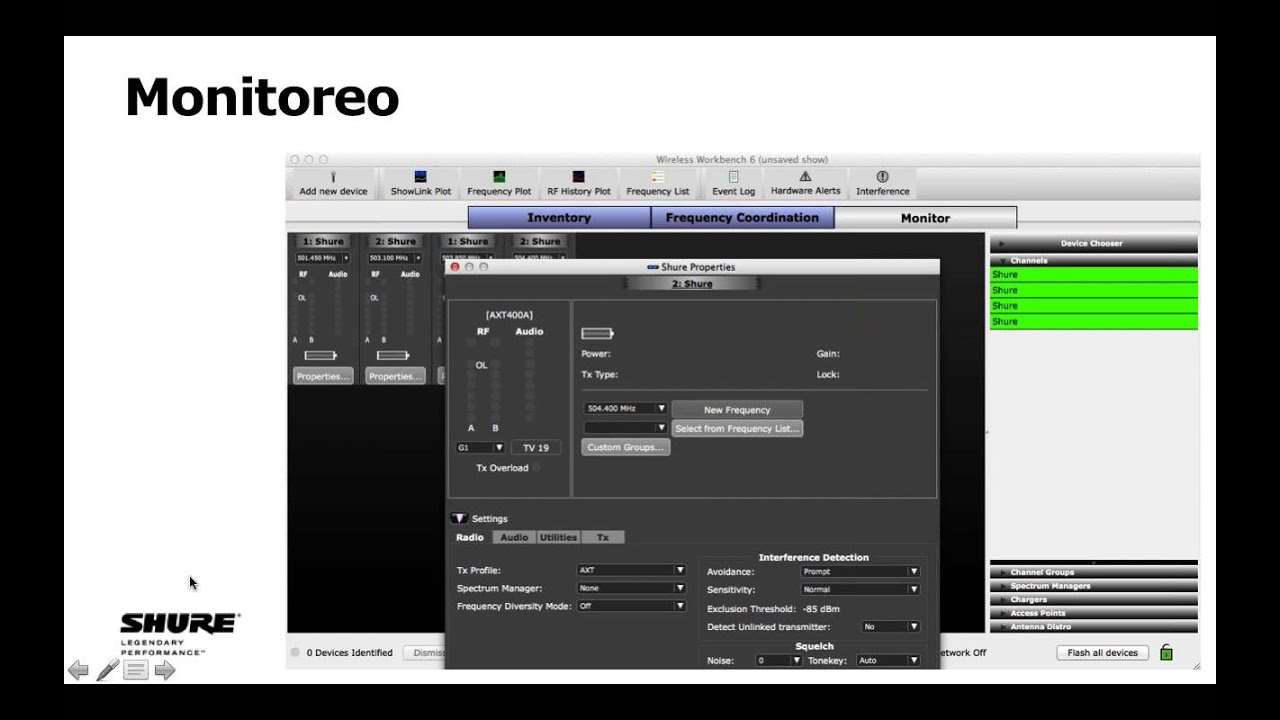Click the New Frequency button
The height and width of the screenshot is (720, 1280).
coord(737,409)
